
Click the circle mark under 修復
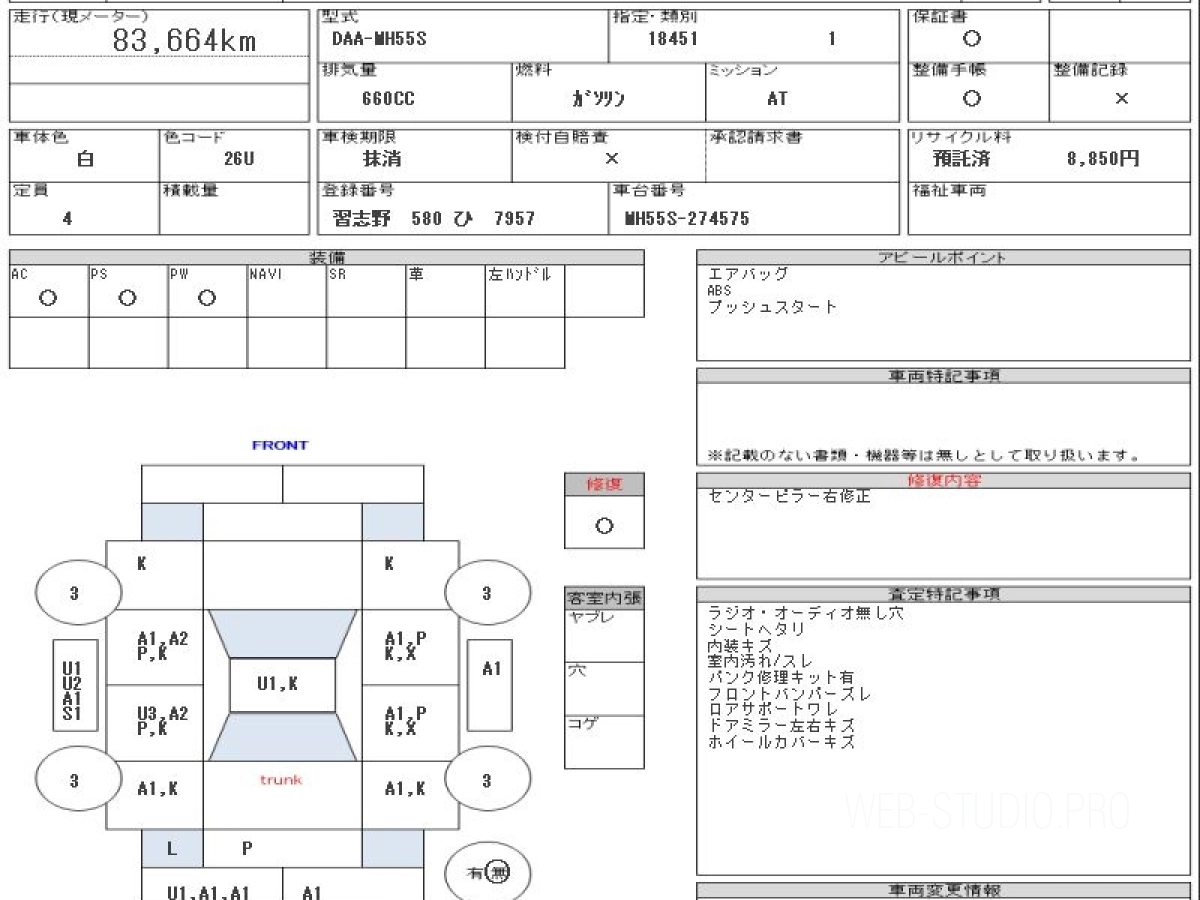click(604, 526)
